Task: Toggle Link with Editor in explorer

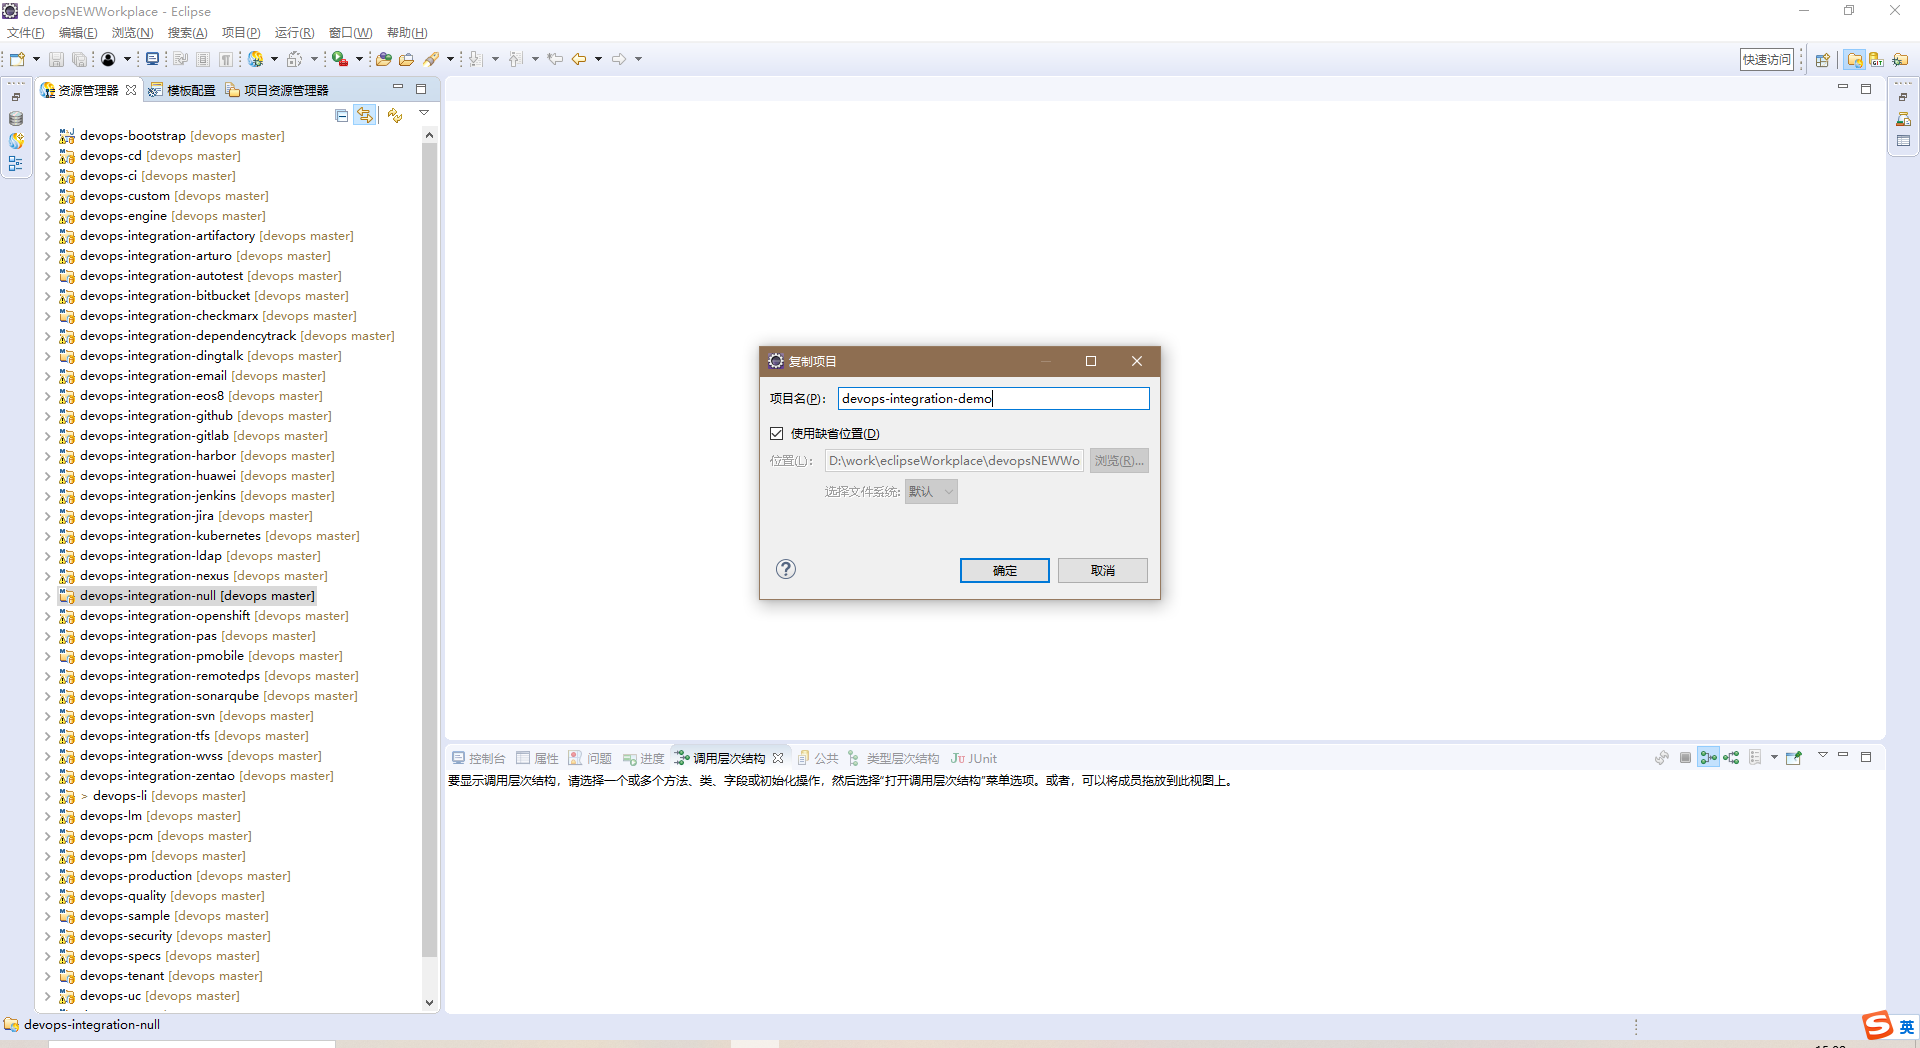Action: pyautogui.click(x=365, y=116)
